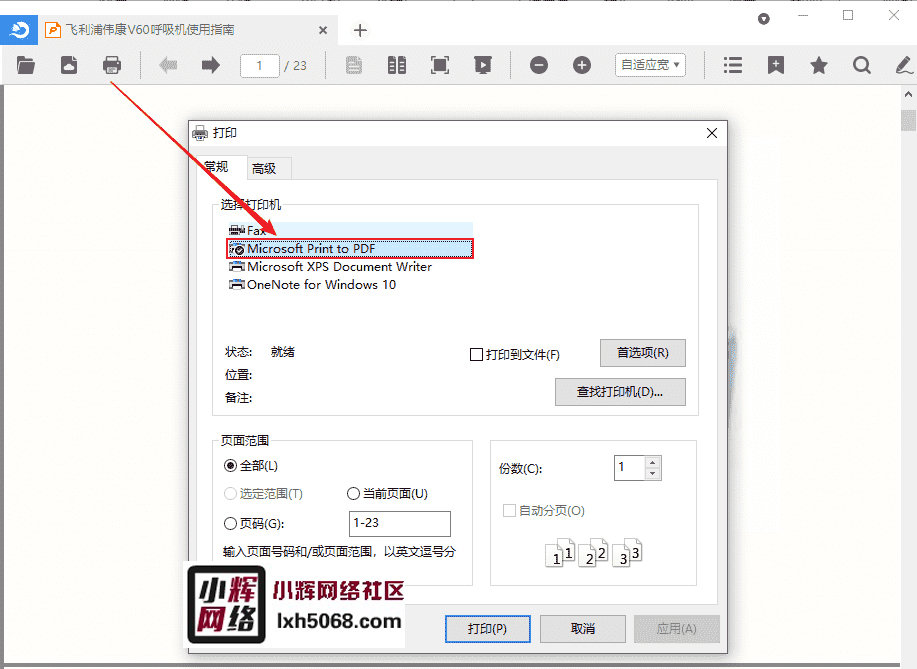Increase copies with the up stepper arrow
Viewport: 917px width, 669px height.
pos(653,462)
